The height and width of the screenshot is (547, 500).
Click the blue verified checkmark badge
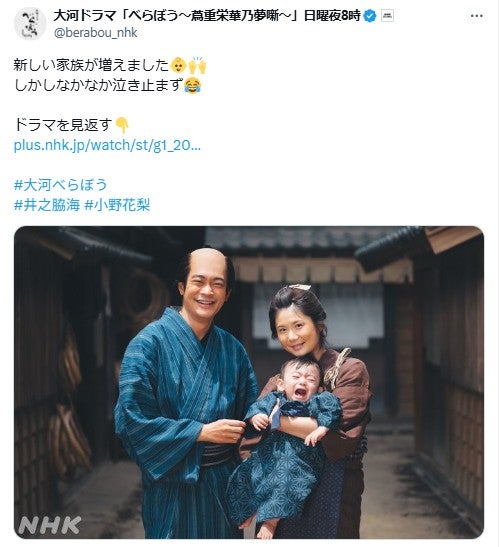pos(370,16)
